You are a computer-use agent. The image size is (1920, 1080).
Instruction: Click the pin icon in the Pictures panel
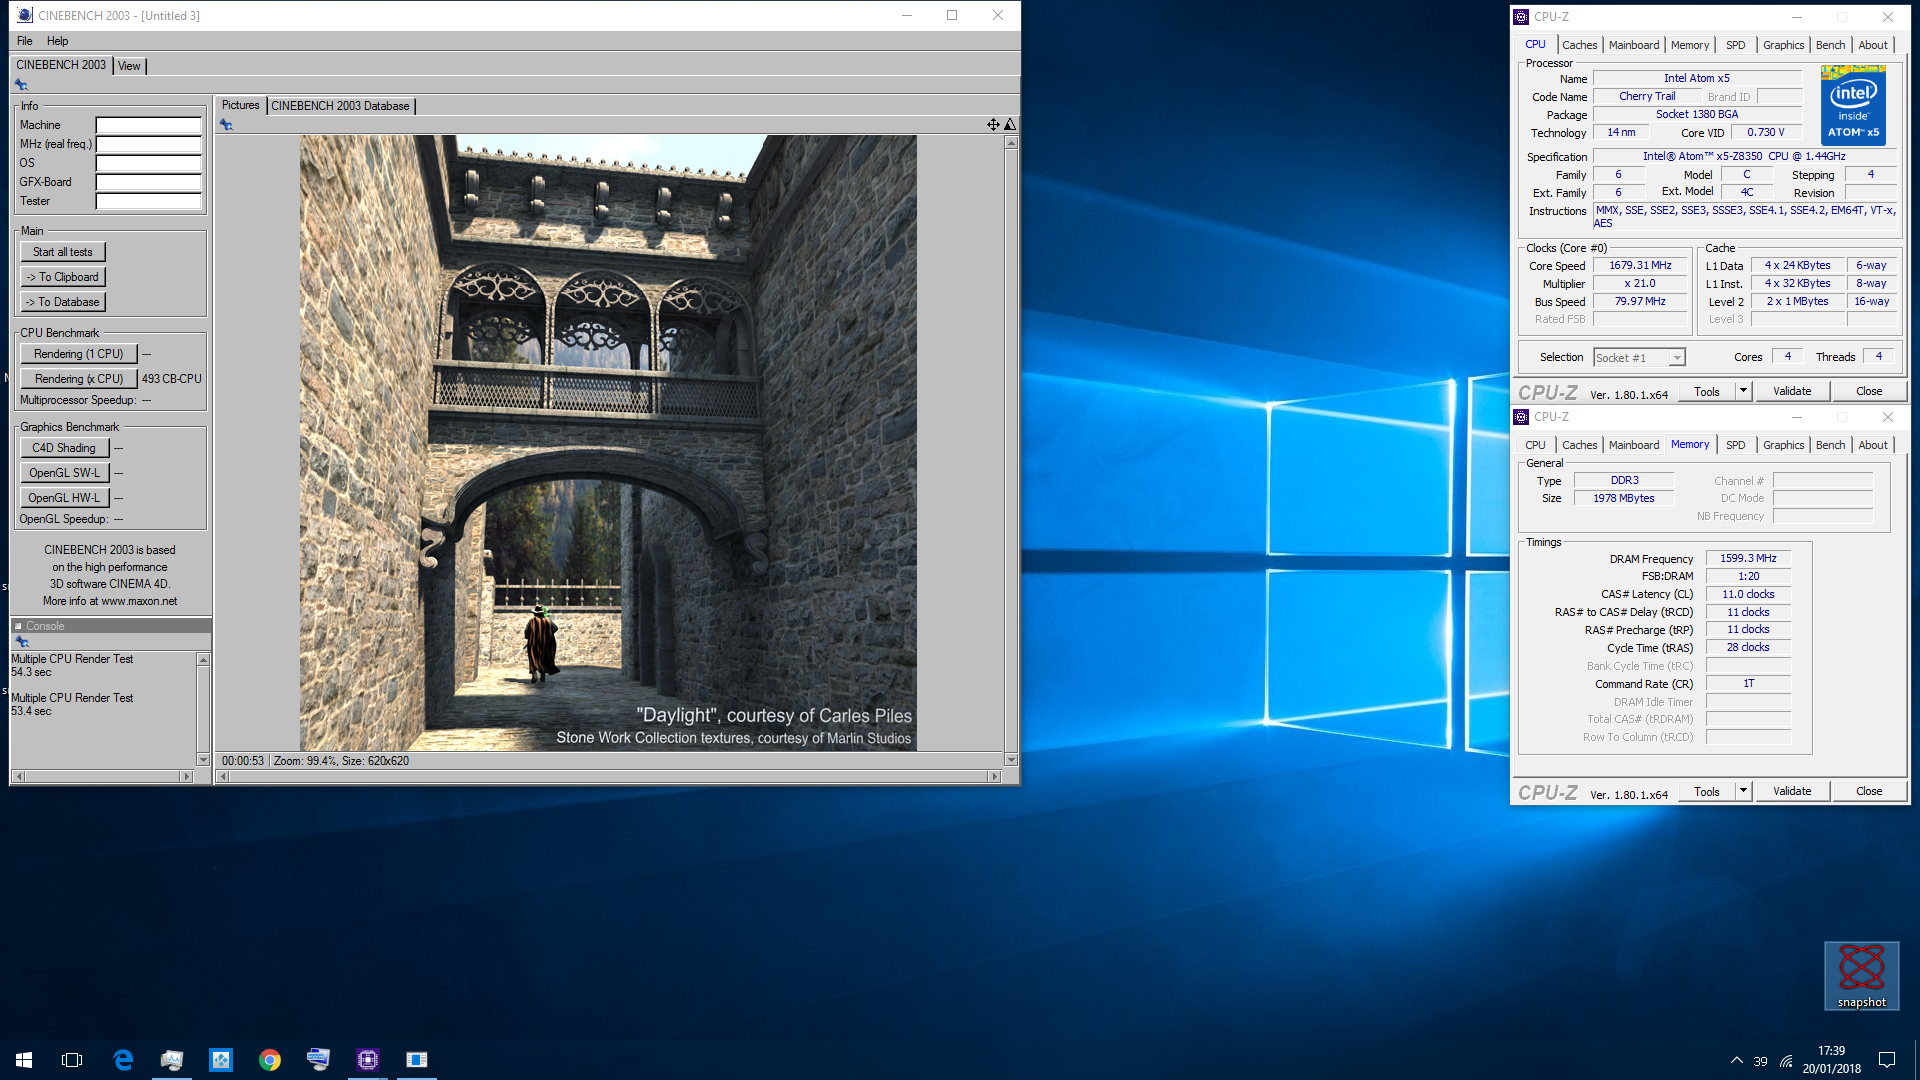coord(226,125)
